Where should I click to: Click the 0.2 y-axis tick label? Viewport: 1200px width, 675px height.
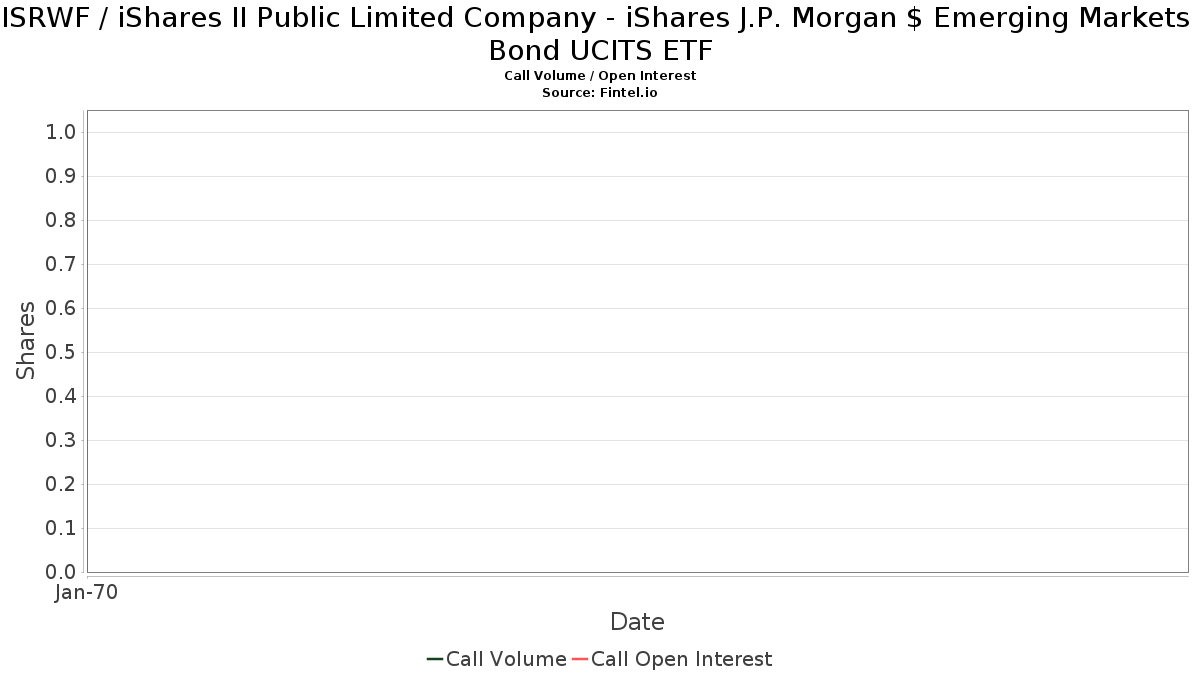coord(61,484)
